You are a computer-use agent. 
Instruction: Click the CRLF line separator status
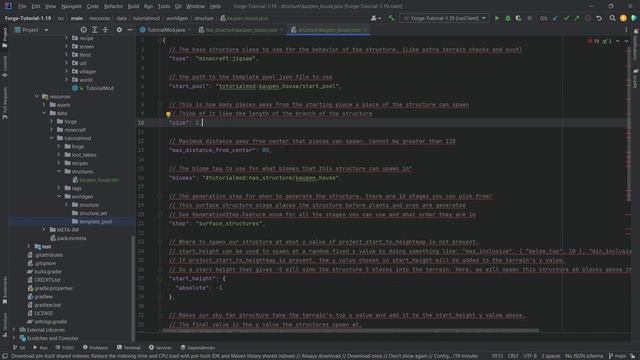pyautogui.click(x=513, y=356)
